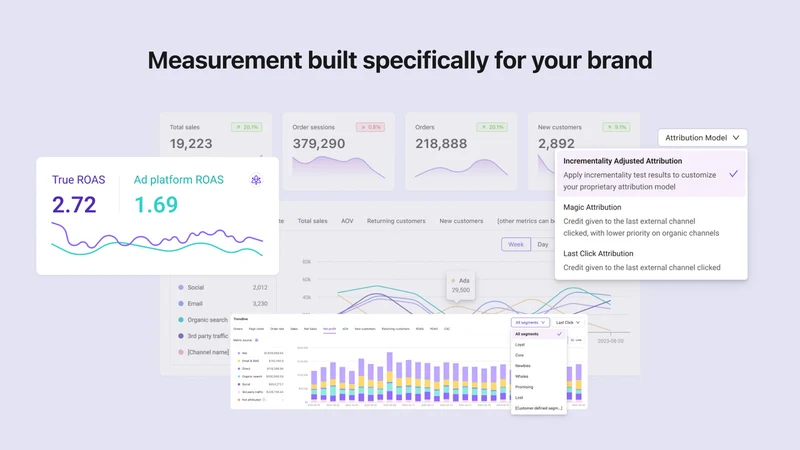This screenshot has height=450, width=800.
Task: Pick the Whales segment from the list
Action: (x=538, y=377)
